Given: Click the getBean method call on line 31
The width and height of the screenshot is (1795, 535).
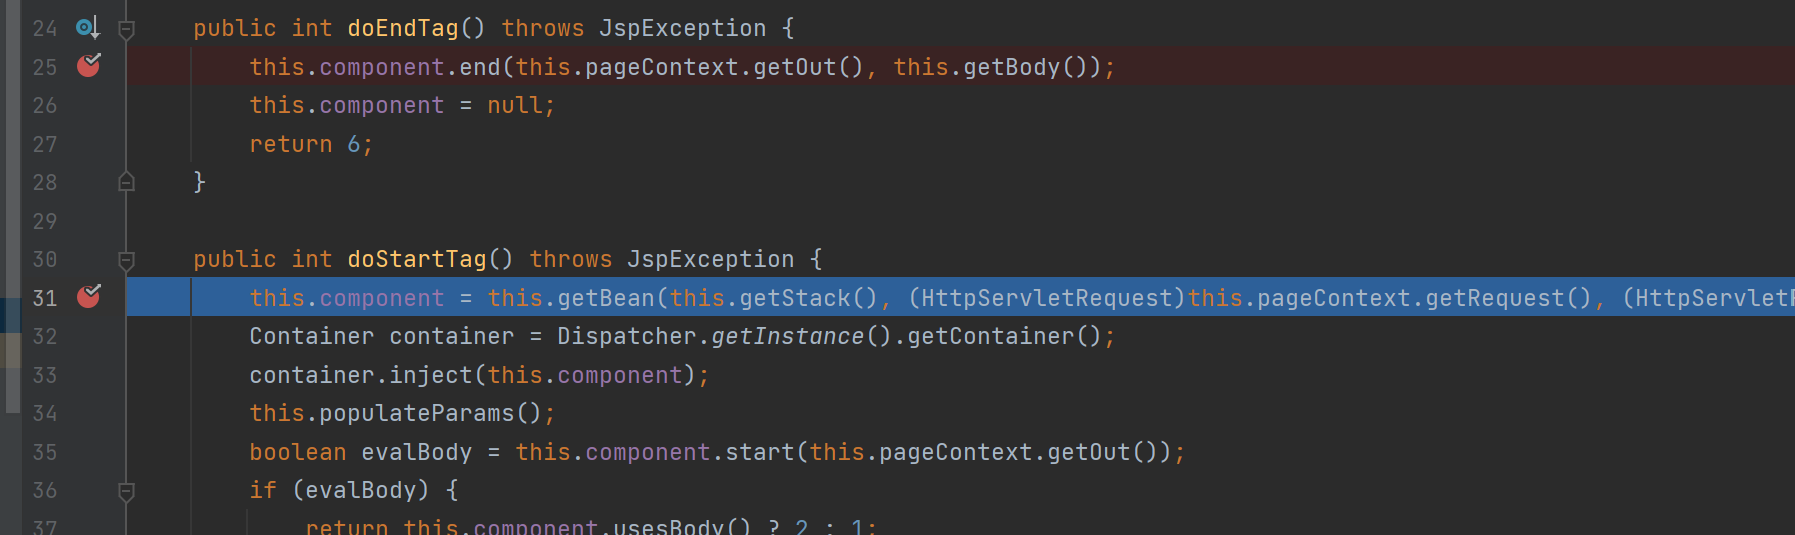Looking at the screenshot, I should pyautogui.click(x=606, y=298).
